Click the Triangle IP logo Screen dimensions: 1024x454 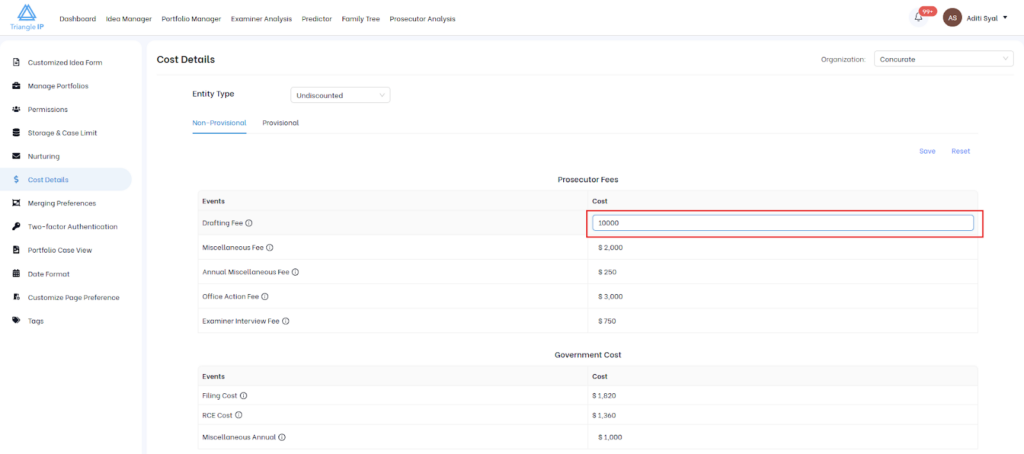(x=26, y=17)
